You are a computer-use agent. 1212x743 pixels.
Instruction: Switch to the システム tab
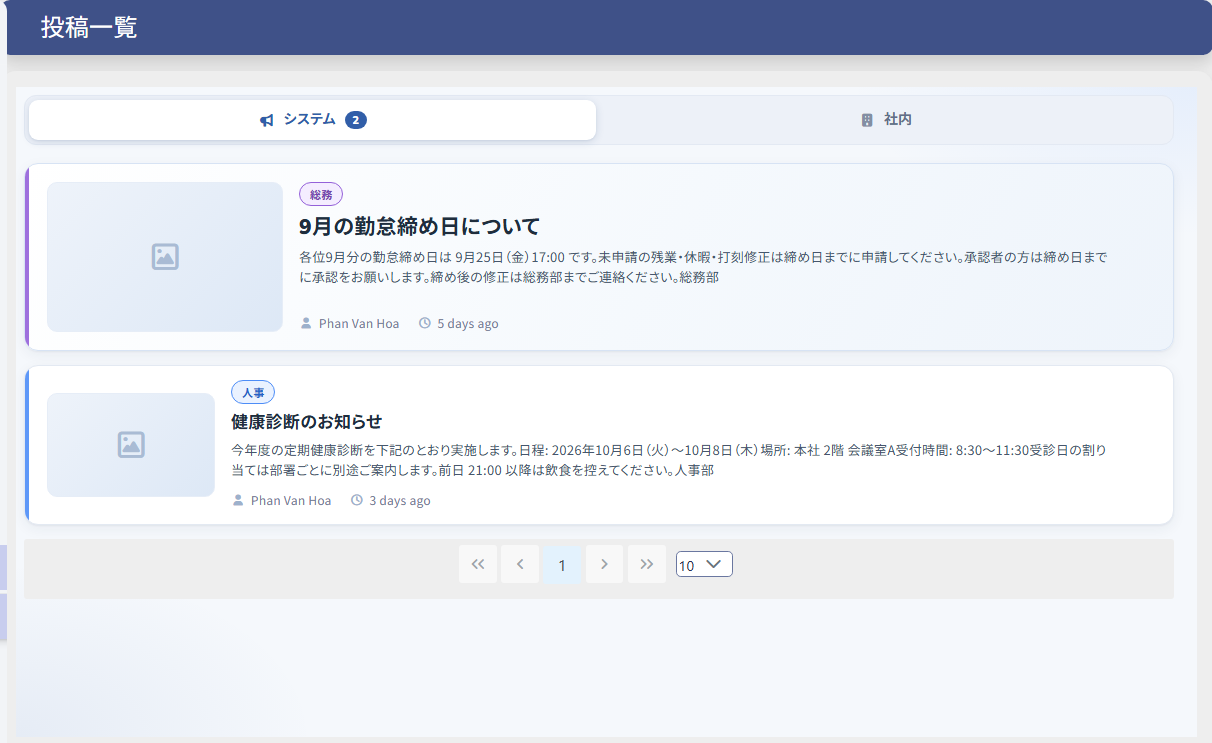313,120
